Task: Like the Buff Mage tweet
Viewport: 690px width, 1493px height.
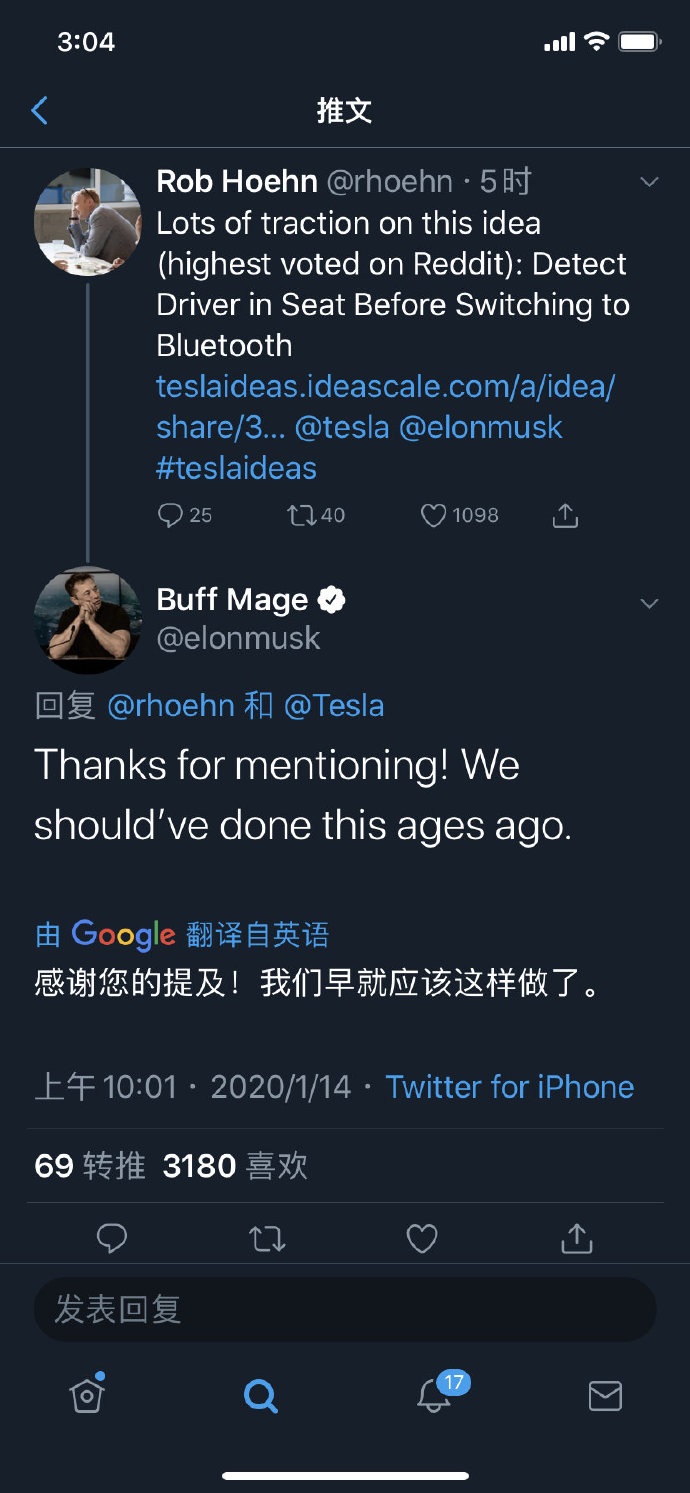Action: coord(422,1239)
